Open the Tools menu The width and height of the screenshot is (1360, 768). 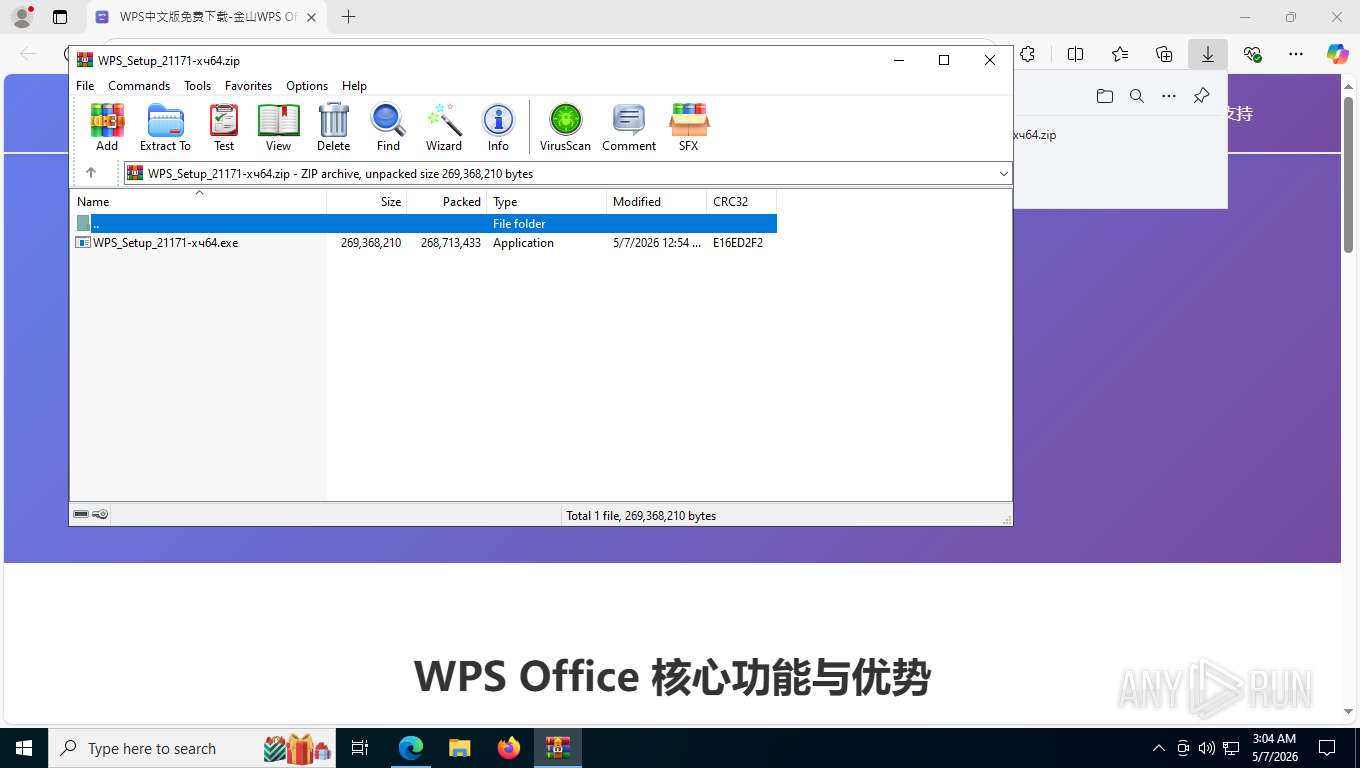click(197, 86)
